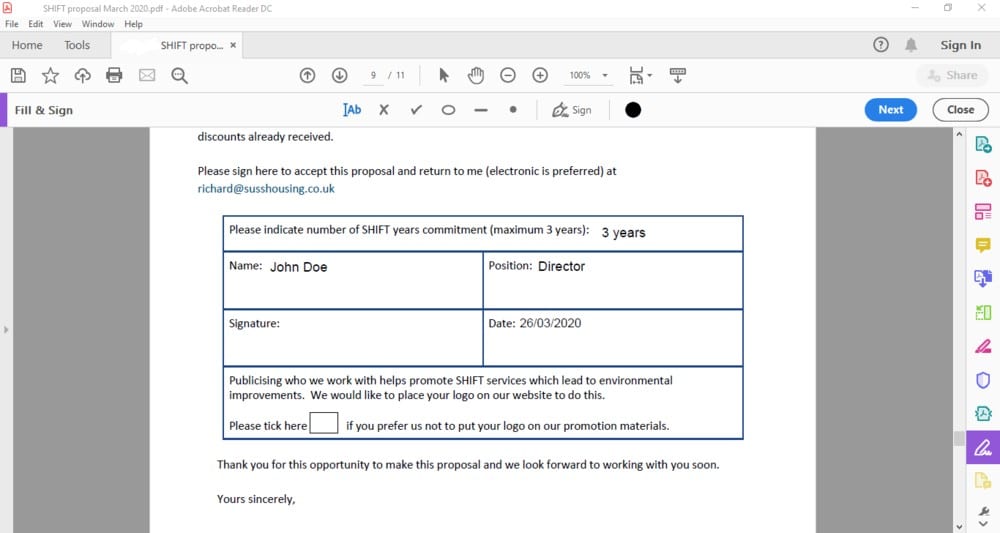Viewport: 1000px width, 533px height.
Task: Click the zoom in plus icon
Action: point(540,75)
